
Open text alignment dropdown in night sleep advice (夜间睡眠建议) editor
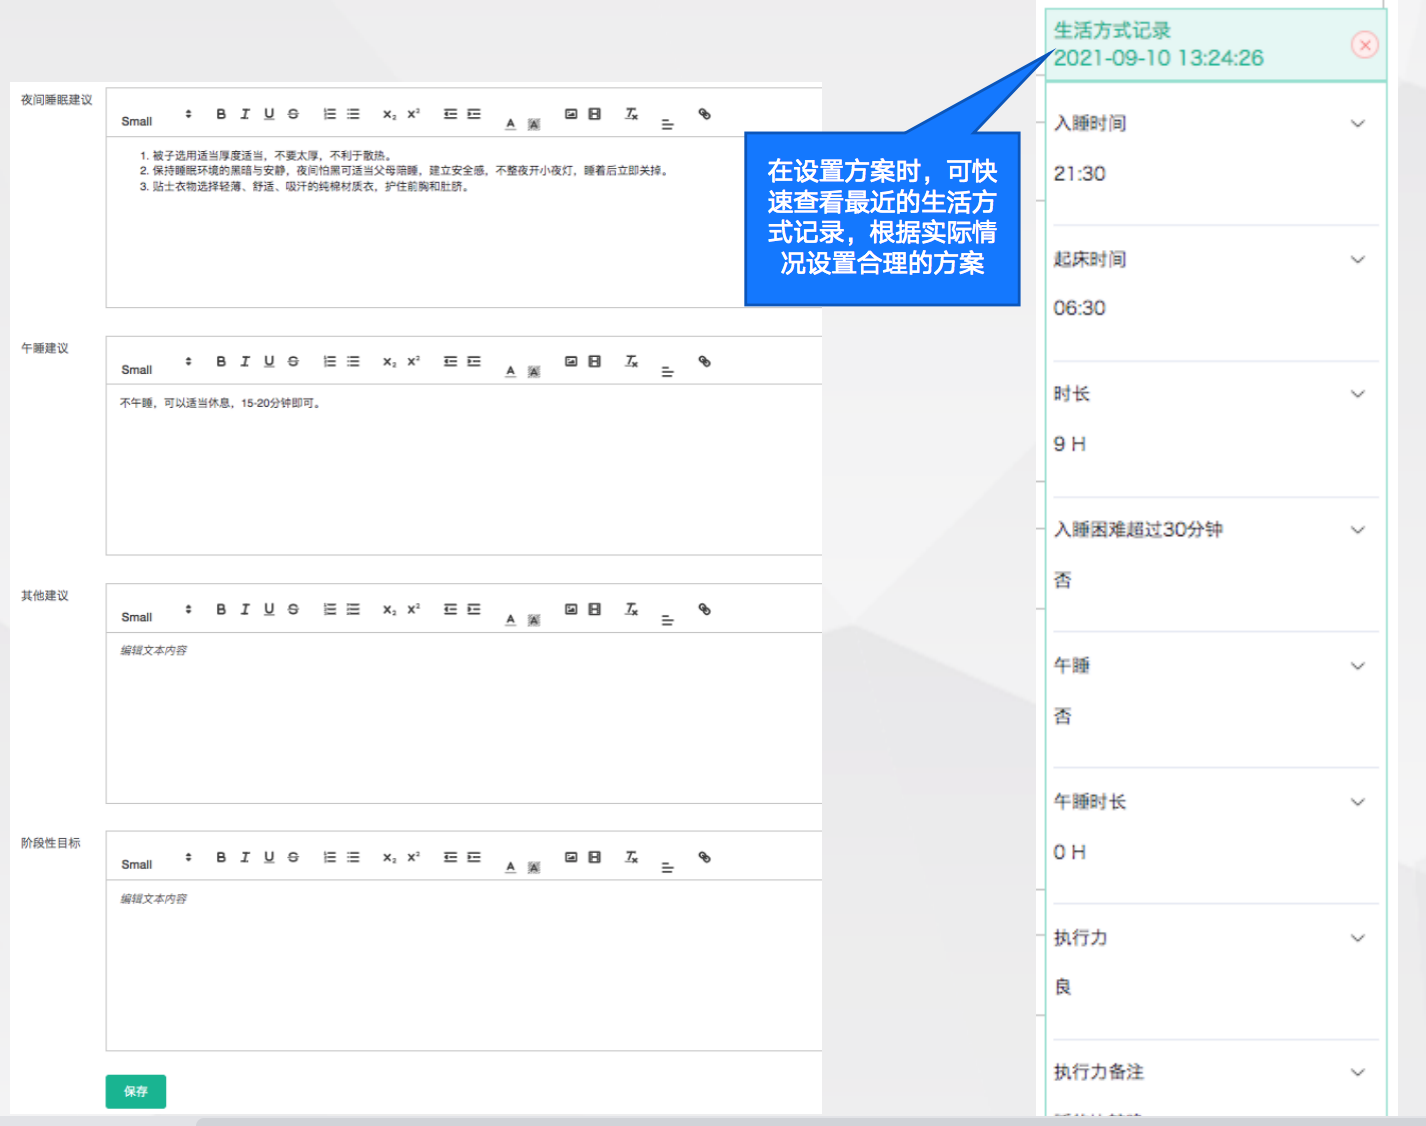(667, 124)
